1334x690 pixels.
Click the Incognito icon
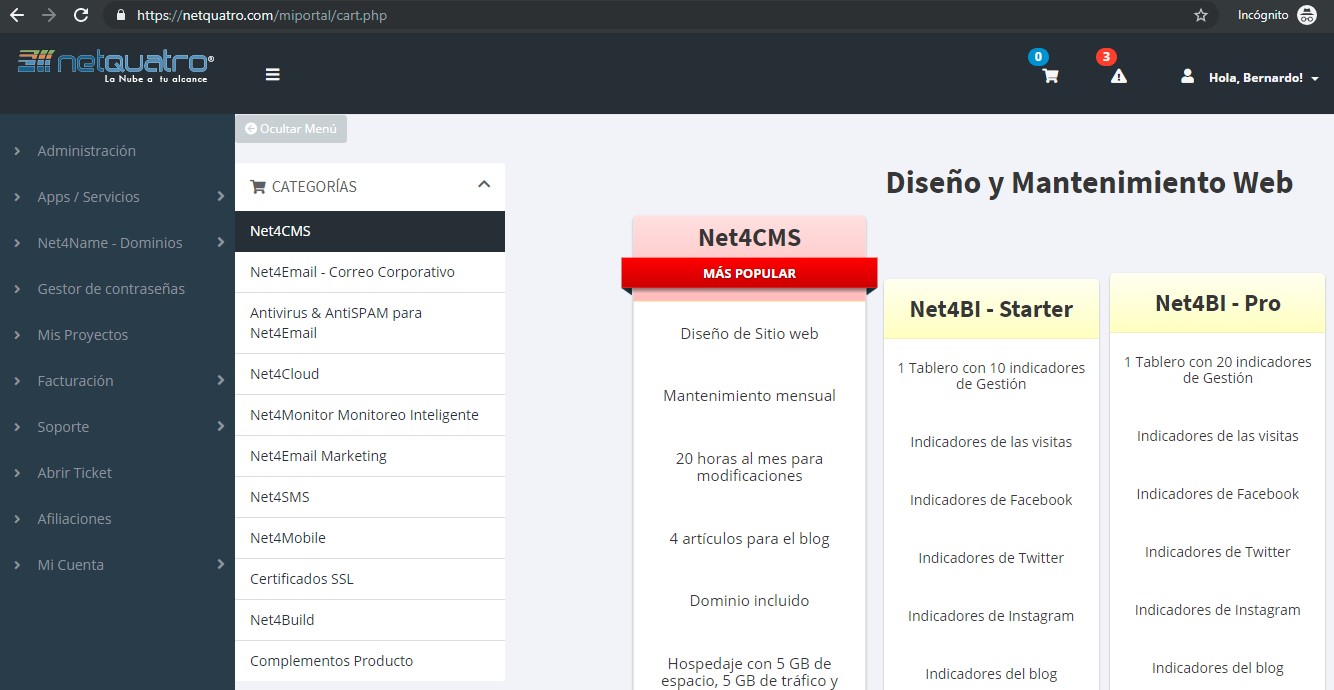point(1307,15)
